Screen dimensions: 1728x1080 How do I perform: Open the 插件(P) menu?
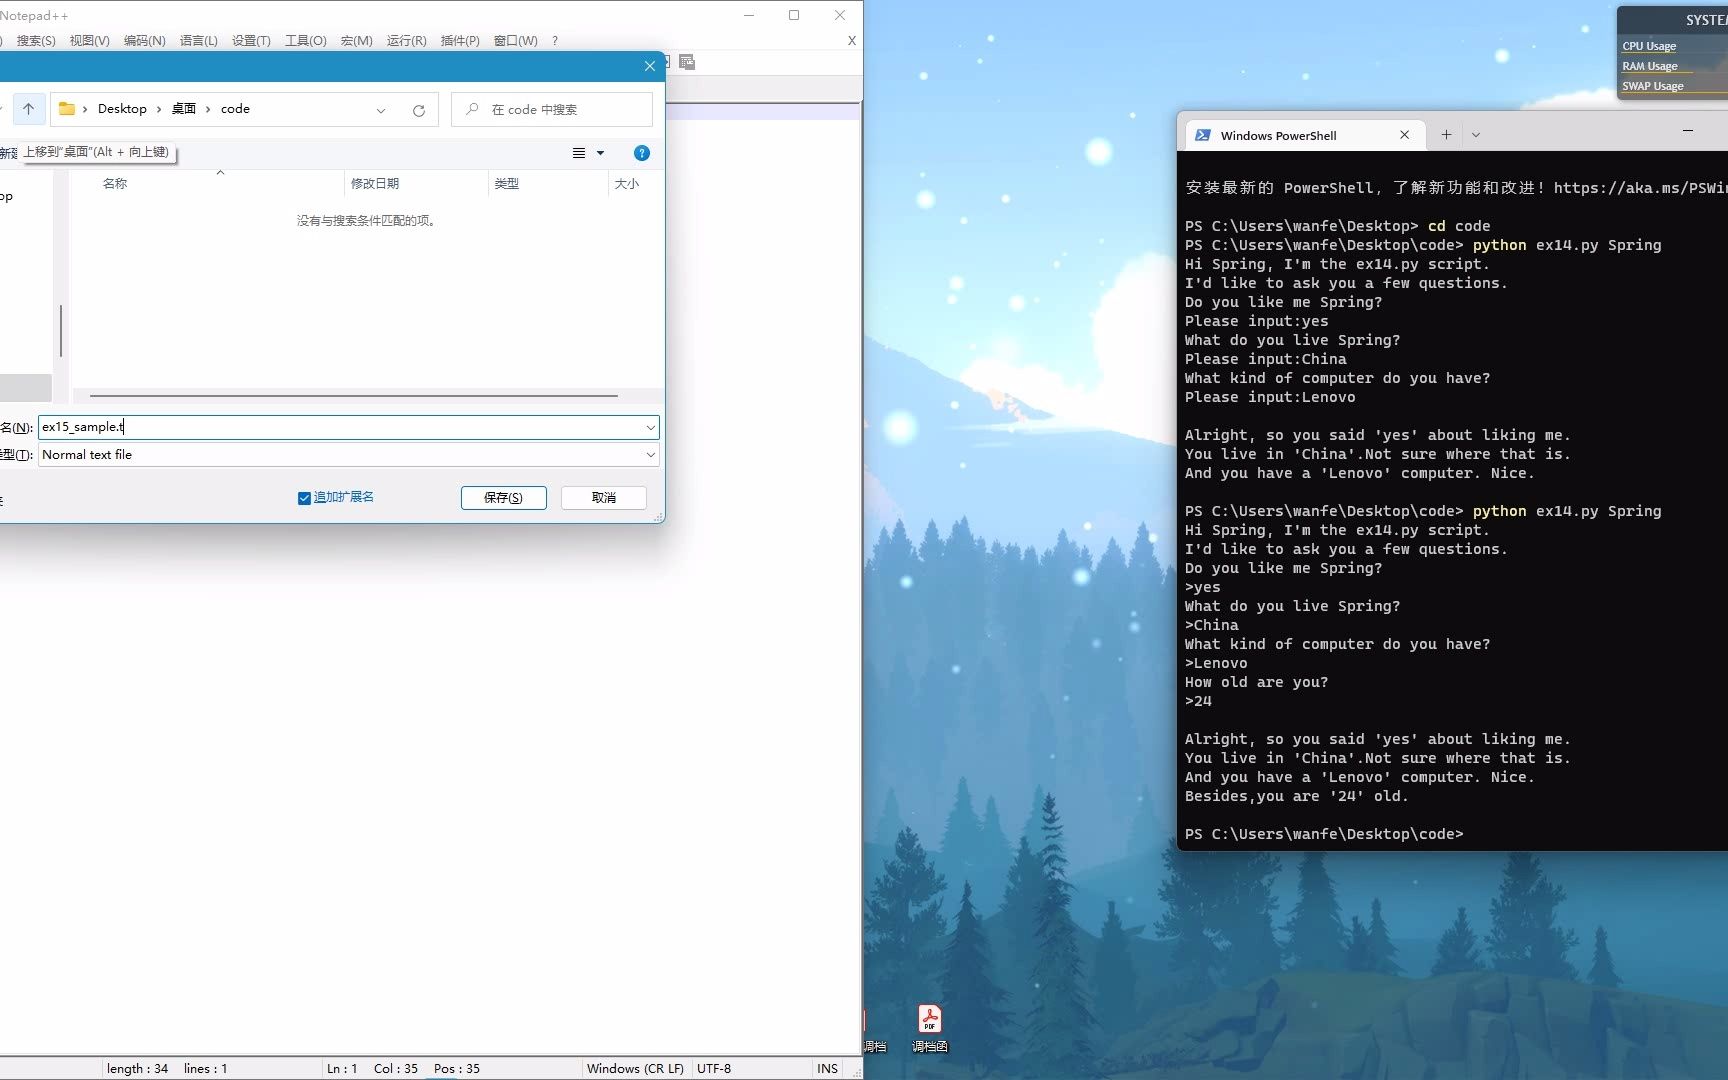click(x=460, y=41)
